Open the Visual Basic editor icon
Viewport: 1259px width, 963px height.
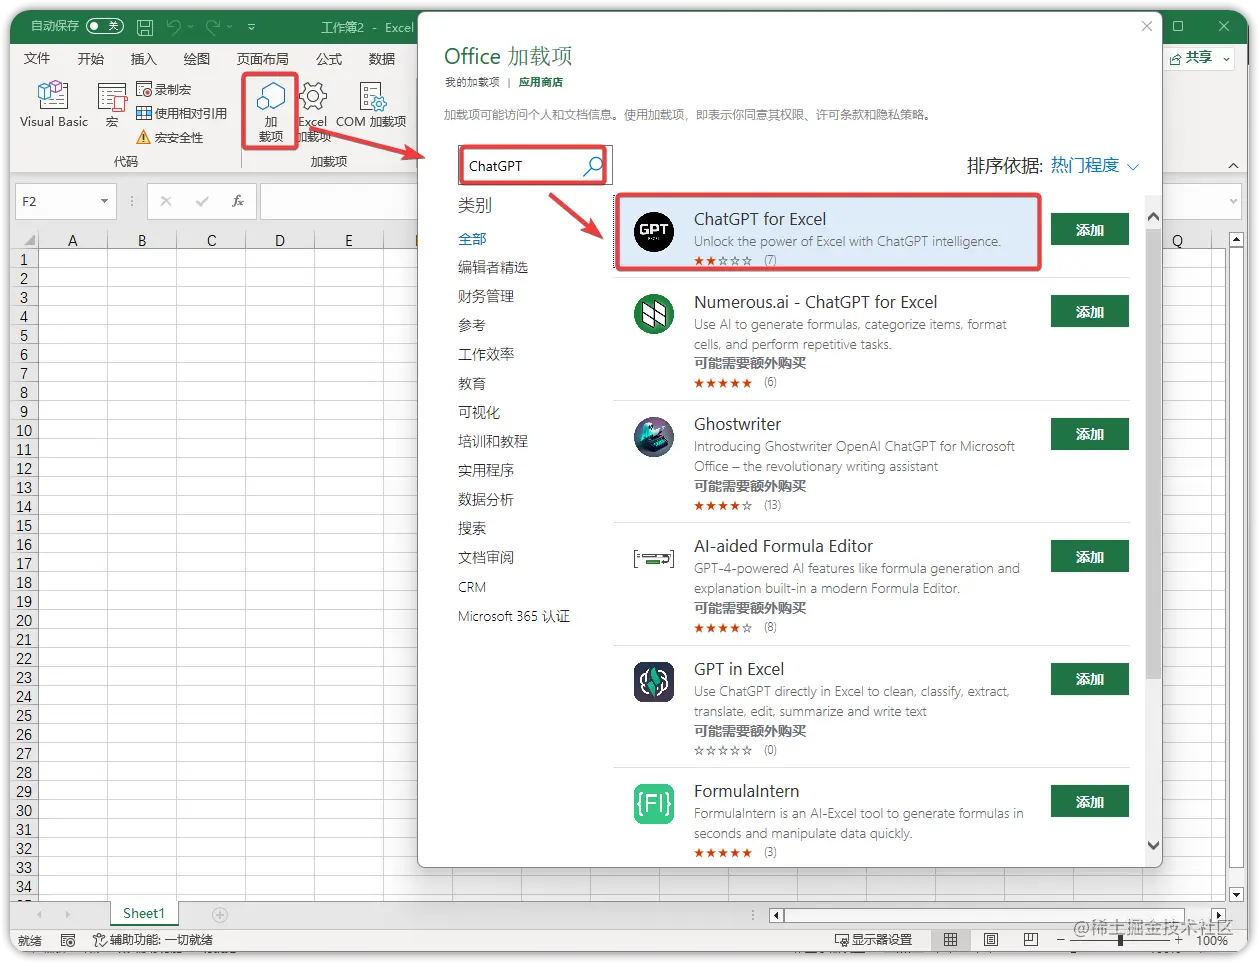click(53, 95)
